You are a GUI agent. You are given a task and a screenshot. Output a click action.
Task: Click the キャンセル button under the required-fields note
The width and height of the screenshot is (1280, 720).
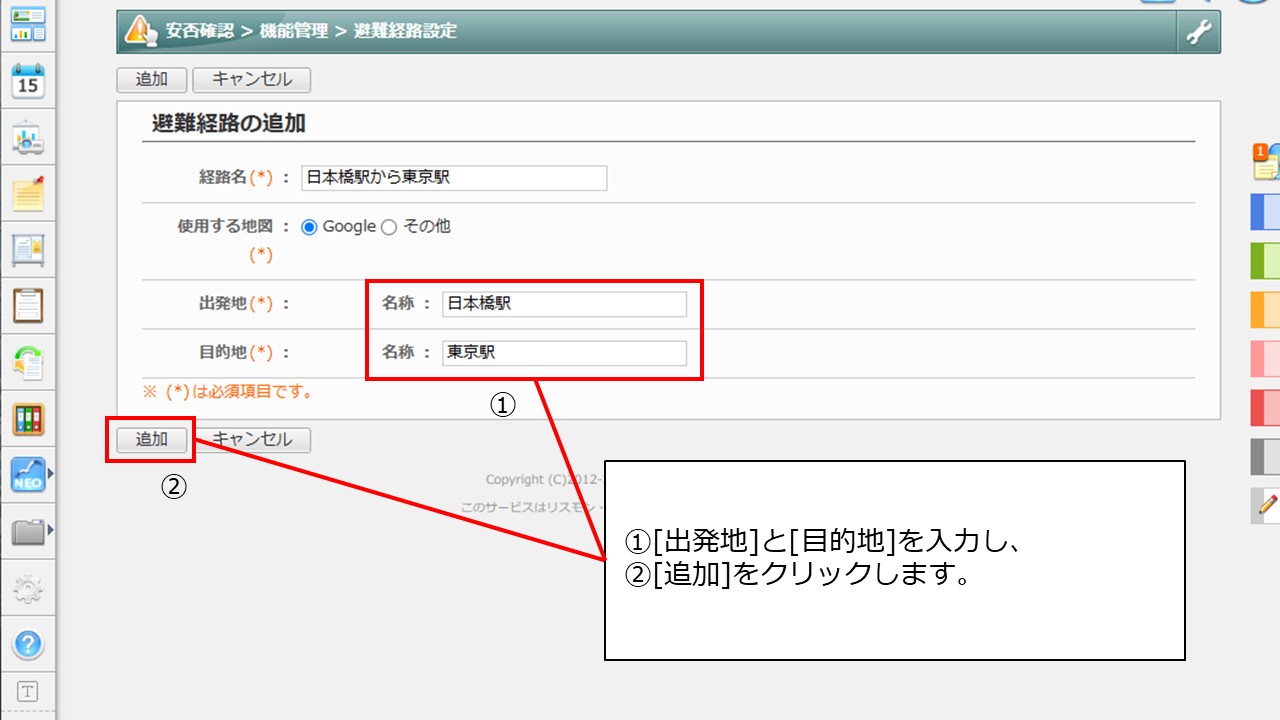(251, 440)
